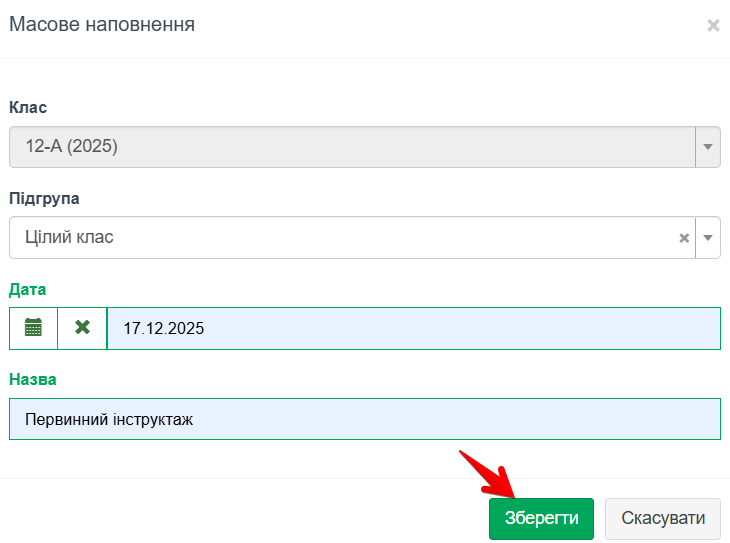Focus the date field showing 17.12.2025
The width and height of the screenshot is (730, 543).
[412, 328]
